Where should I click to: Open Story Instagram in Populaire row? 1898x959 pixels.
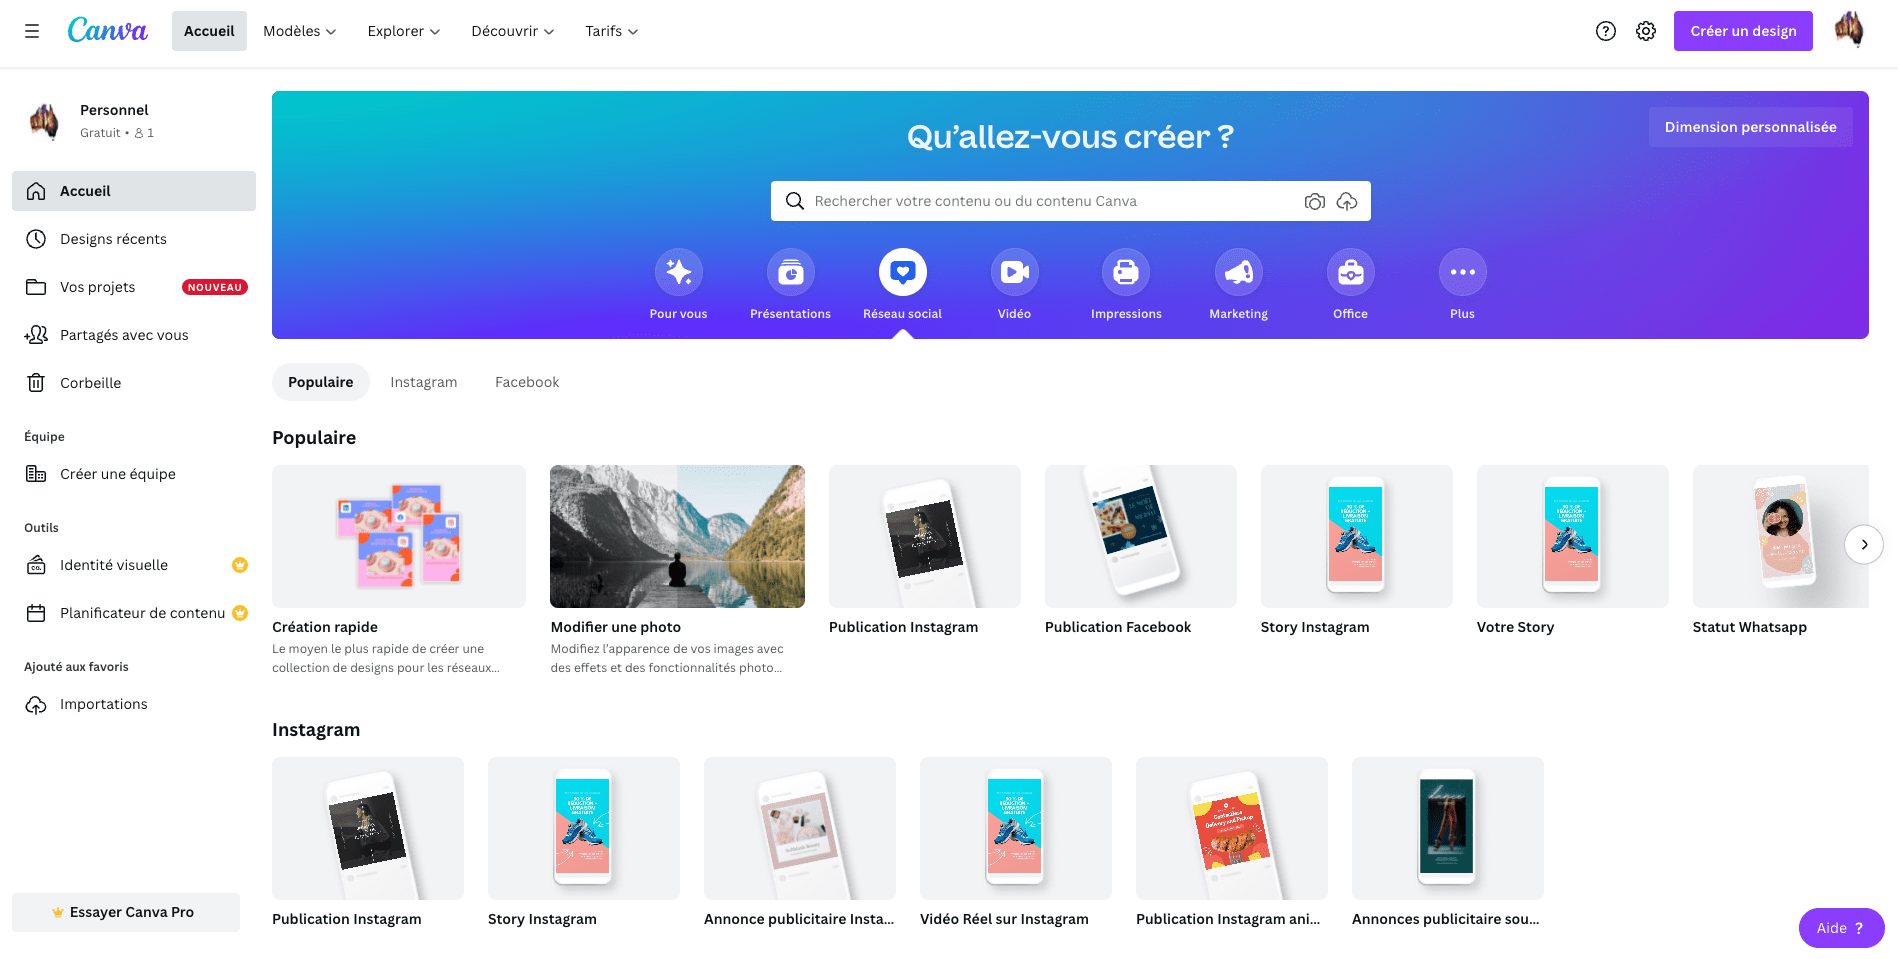click(1356, 536)
